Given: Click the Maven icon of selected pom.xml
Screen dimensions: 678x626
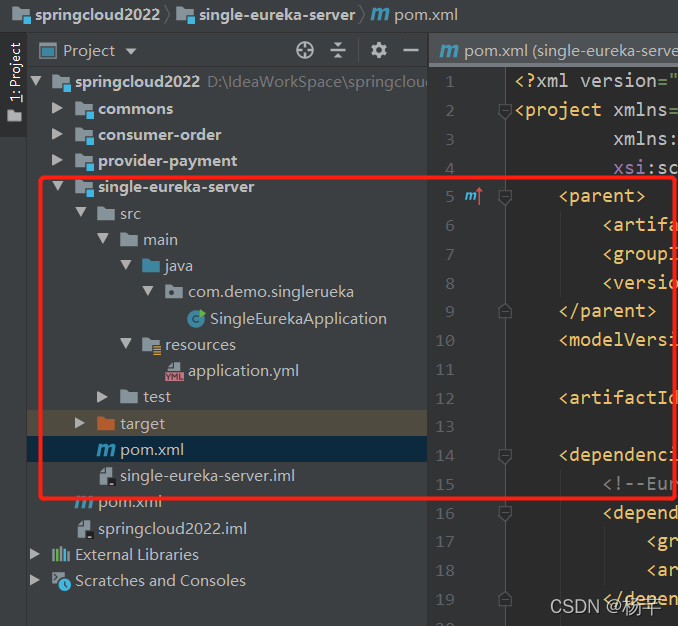Looking at the screenshot, I should point(106,450).
